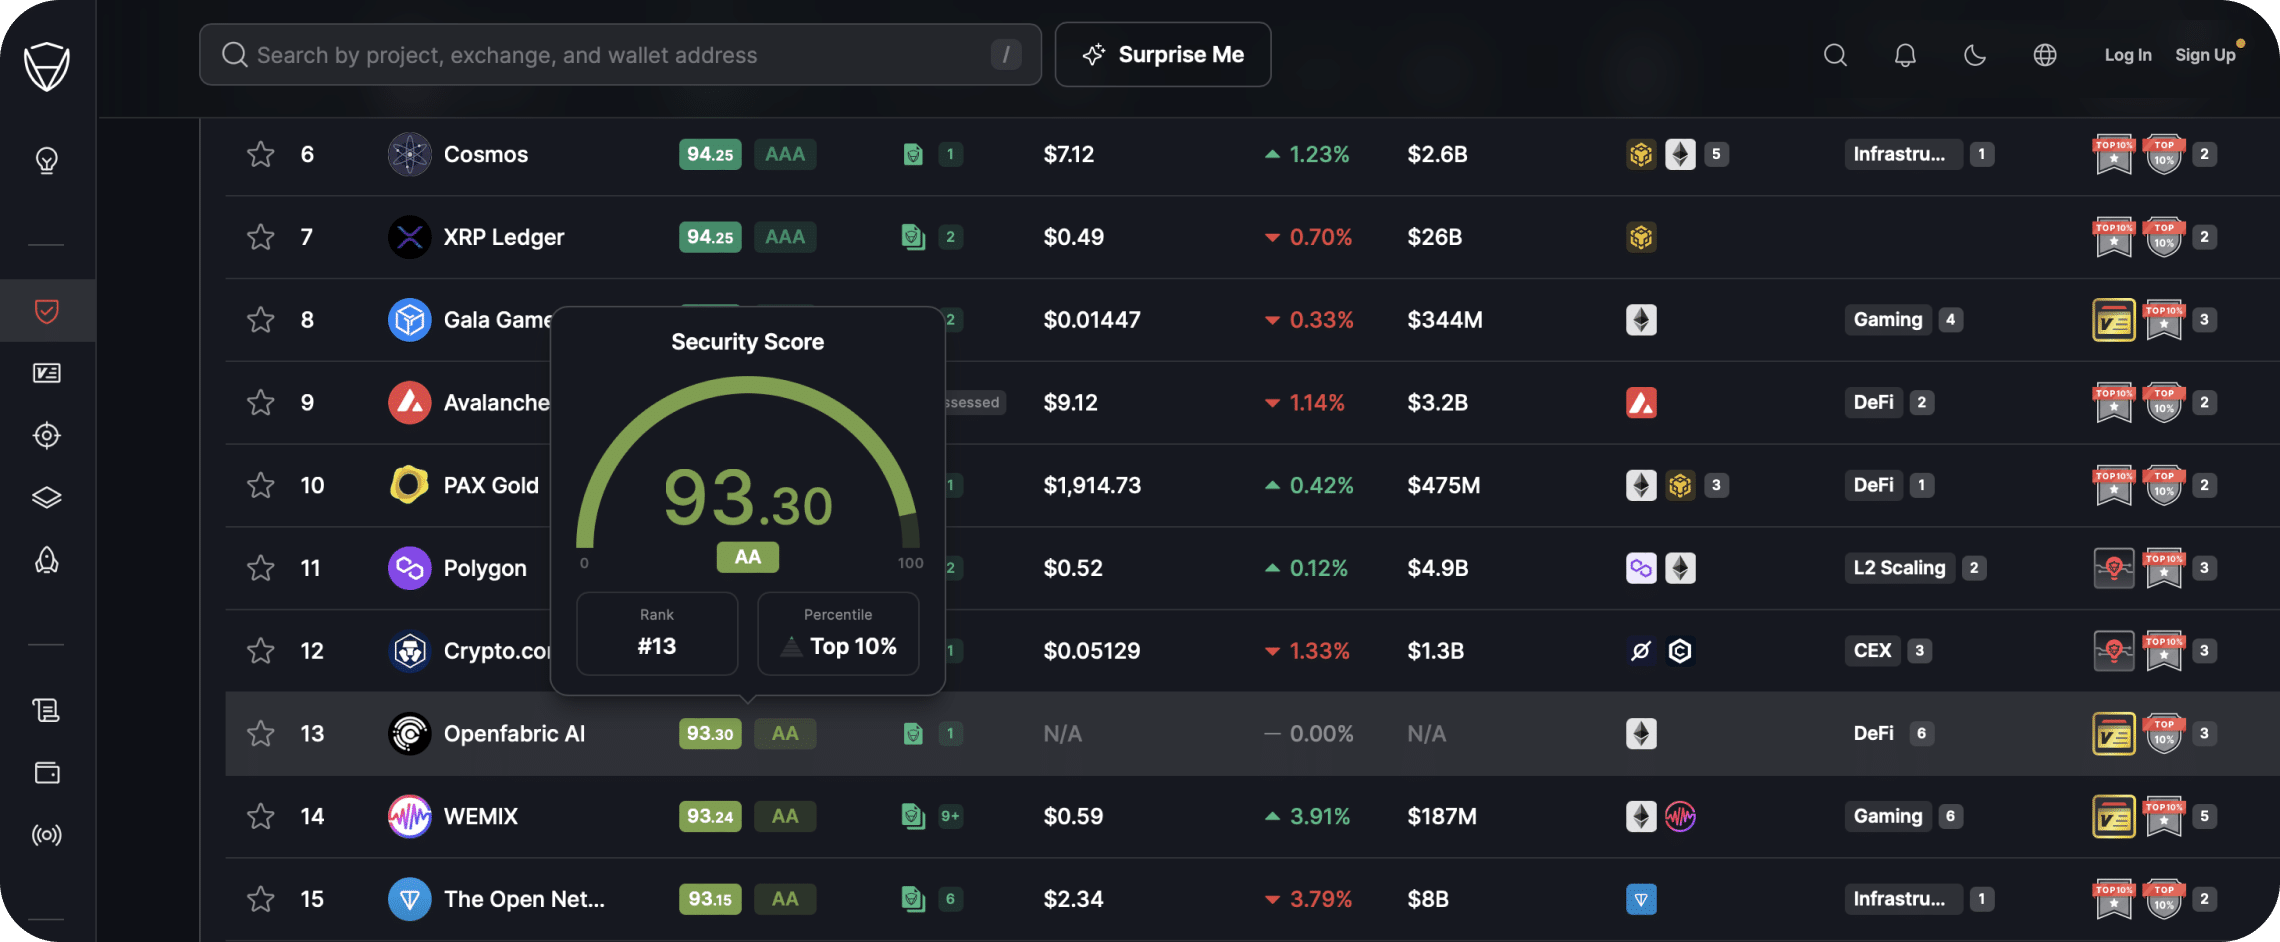
Task: Star WEMIX as favorite
Action: coord(261,816)
